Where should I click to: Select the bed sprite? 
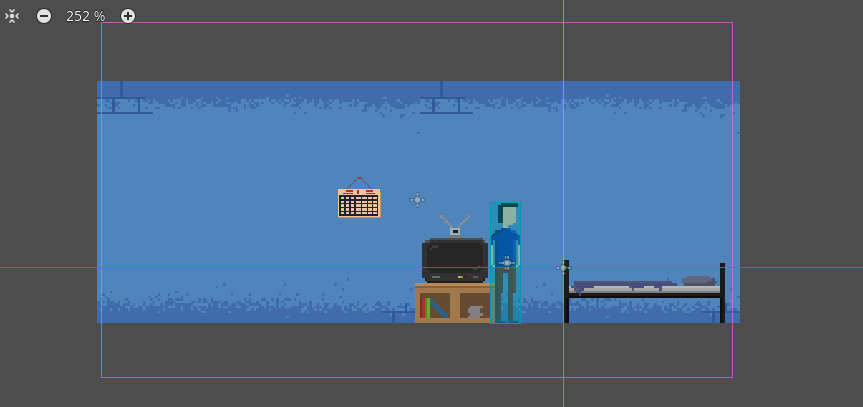[x=644, y=292]
